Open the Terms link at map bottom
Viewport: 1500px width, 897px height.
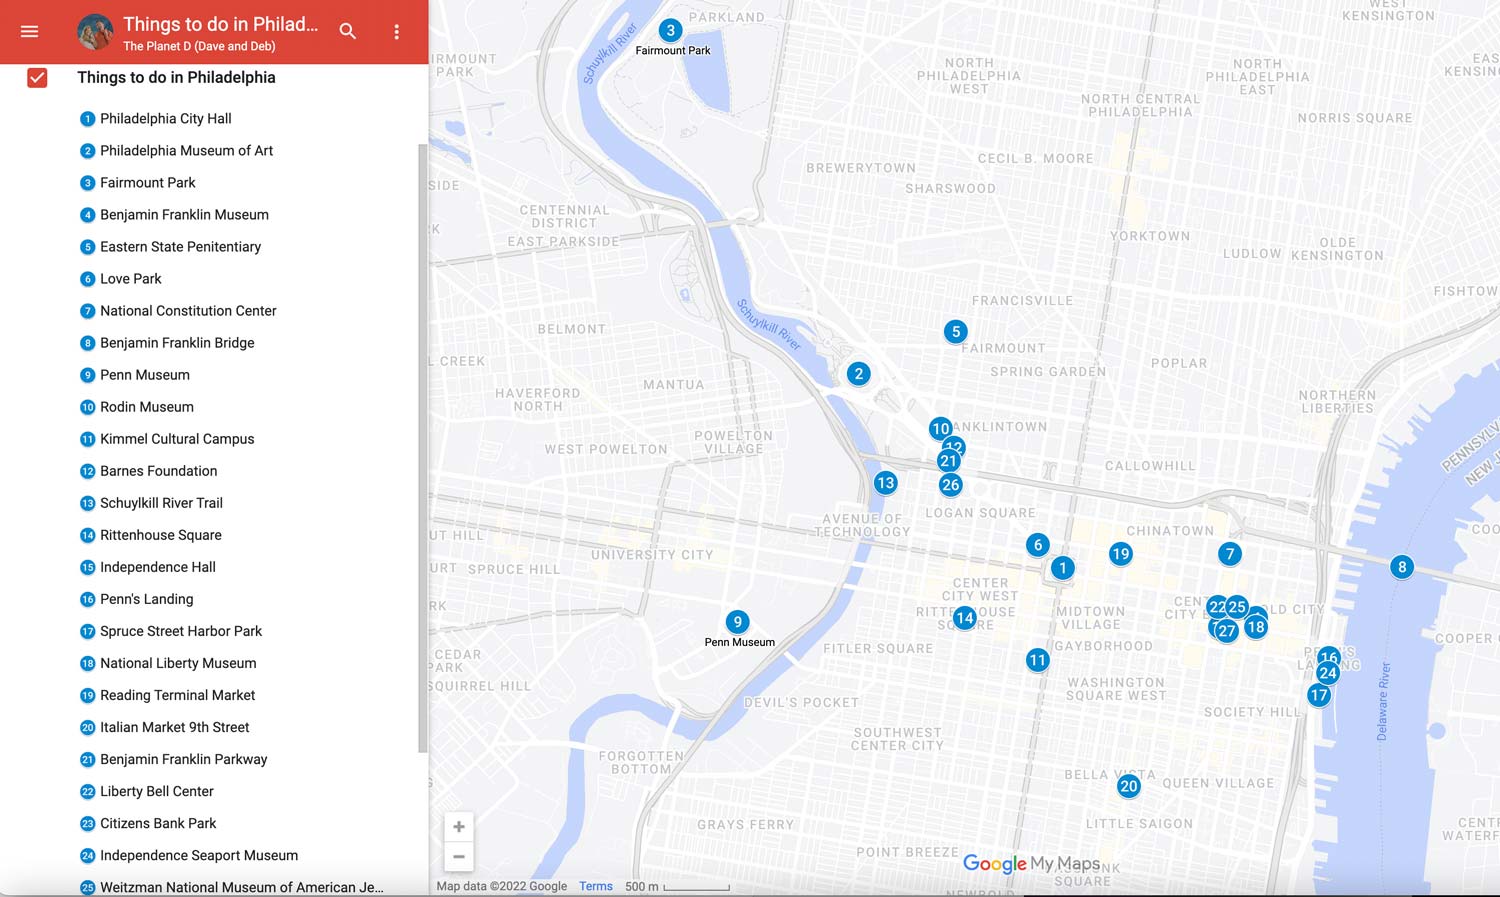point(595,886)
